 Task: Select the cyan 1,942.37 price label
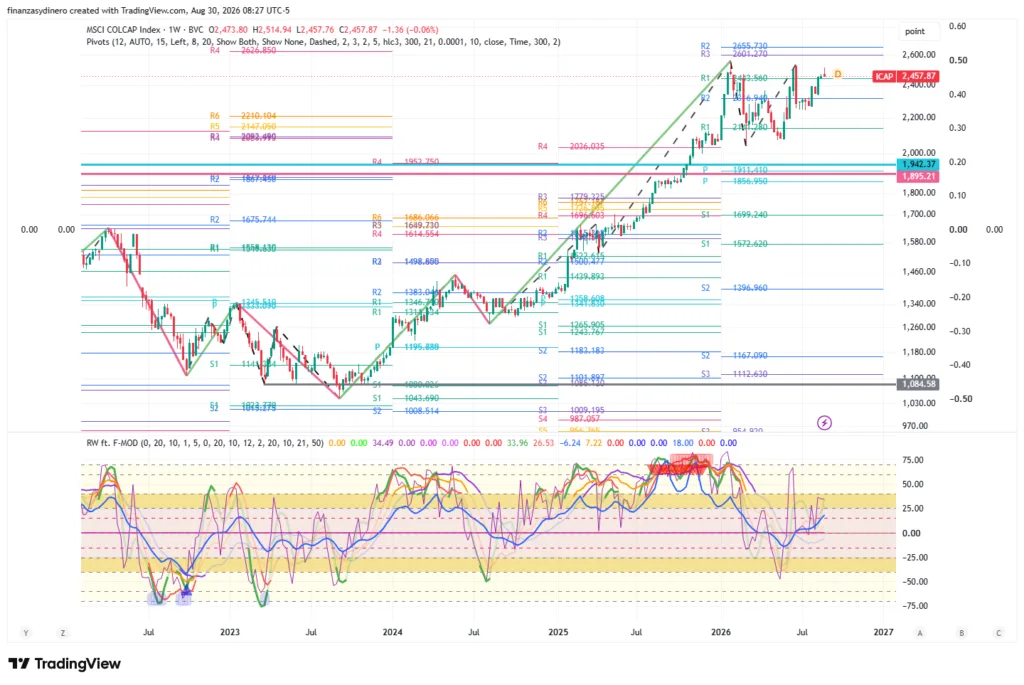tap(918, 165)
